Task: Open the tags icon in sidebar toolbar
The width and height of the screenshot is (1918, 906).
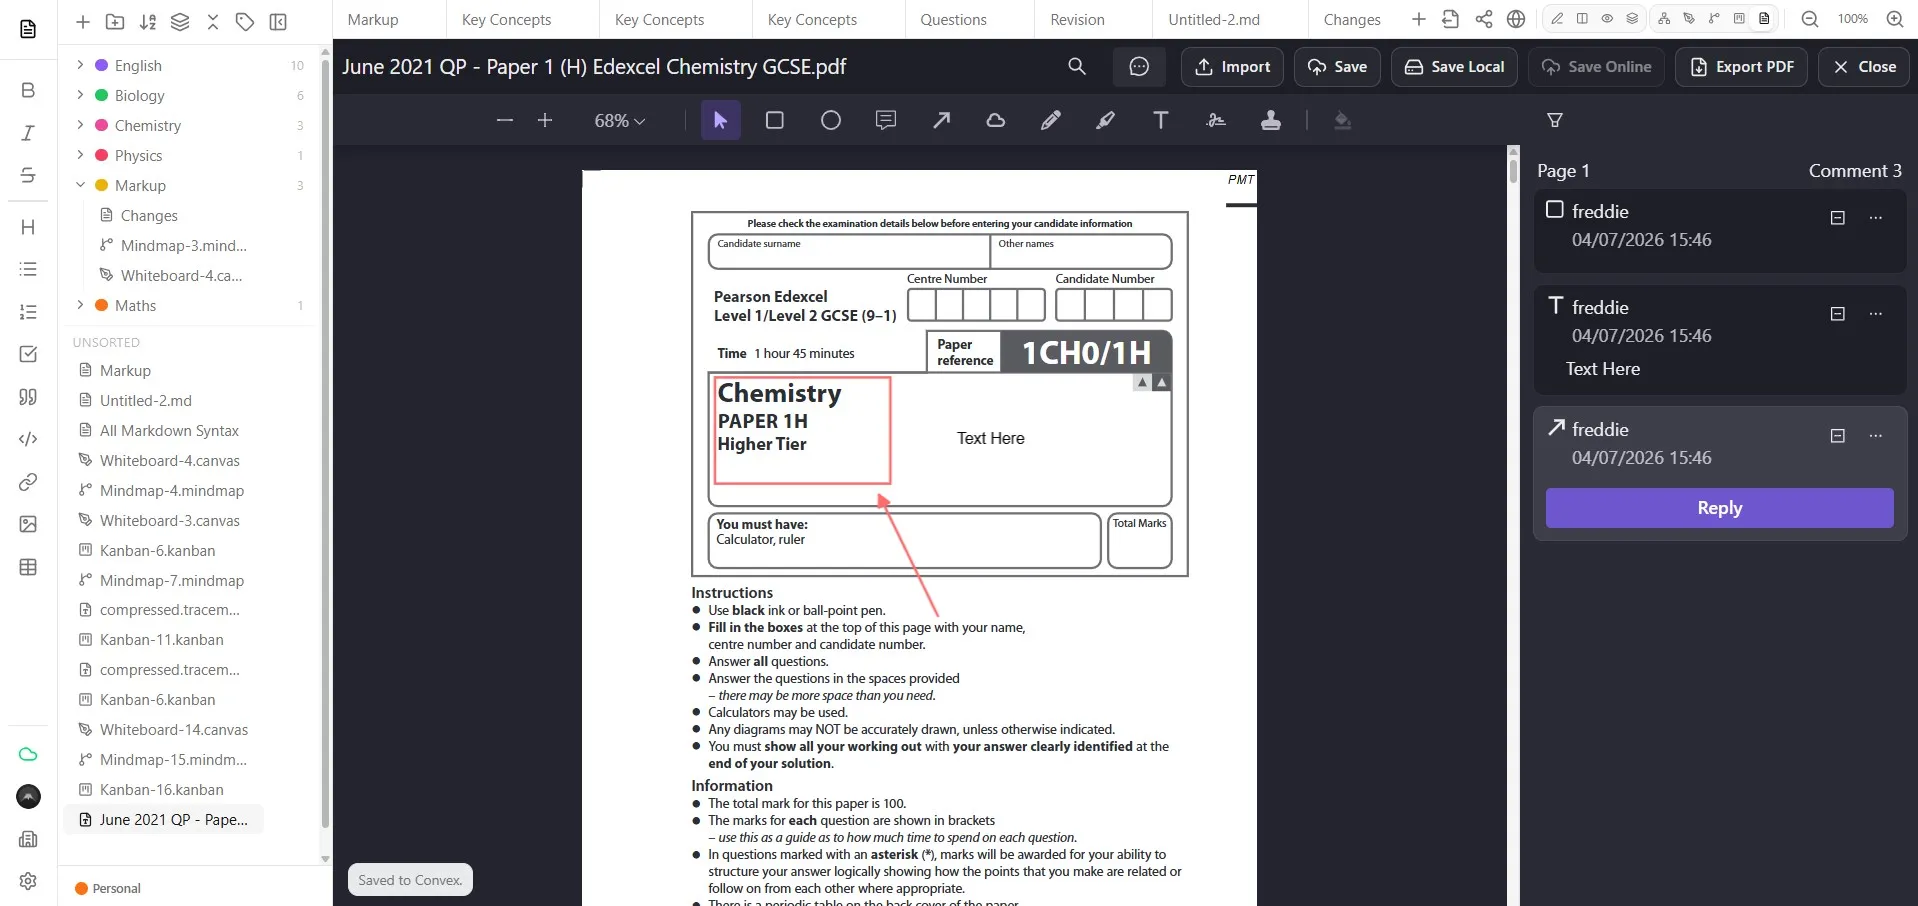Action: click(x=244, y=21)
